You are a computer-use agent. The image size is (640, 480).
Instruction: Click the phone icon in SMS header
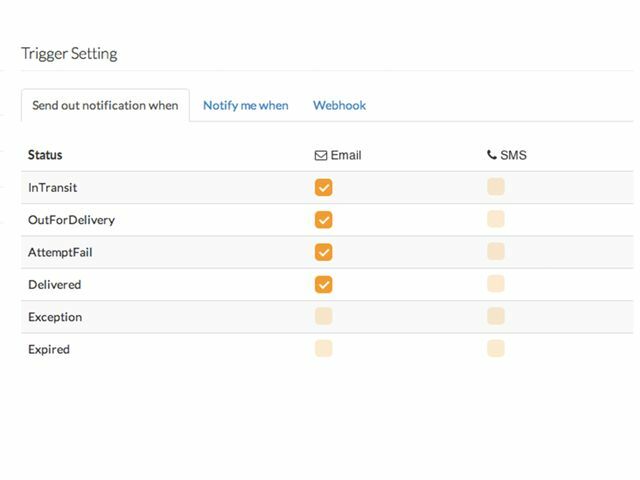pyautogui.click(x=491, y=155)
